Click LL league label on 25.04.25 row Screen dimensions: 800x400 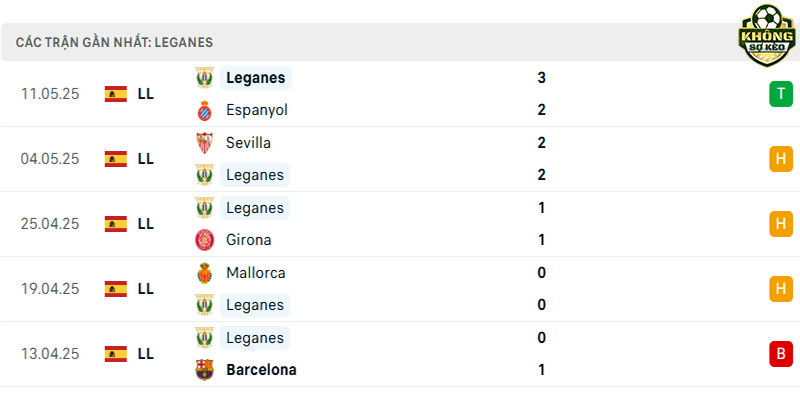tap(145, 224)
